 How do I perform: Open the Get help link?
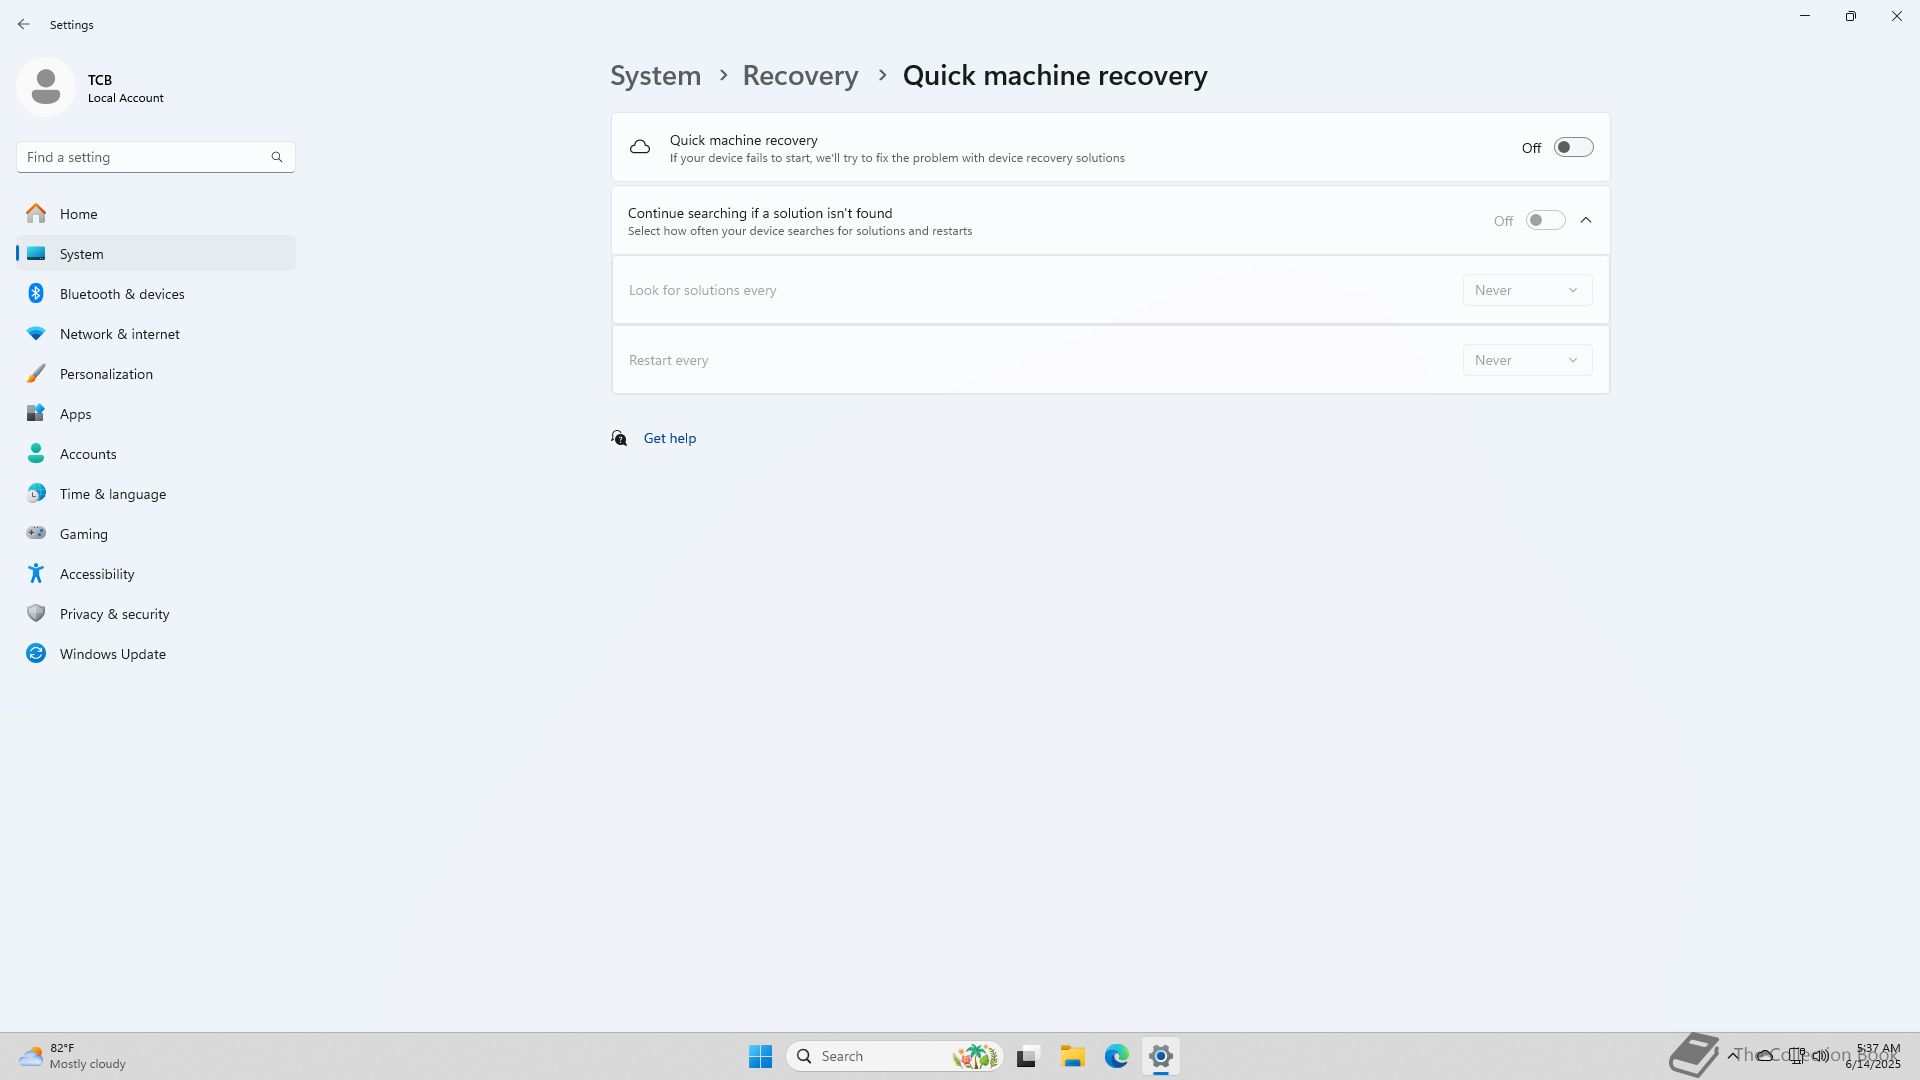(669, 438)
